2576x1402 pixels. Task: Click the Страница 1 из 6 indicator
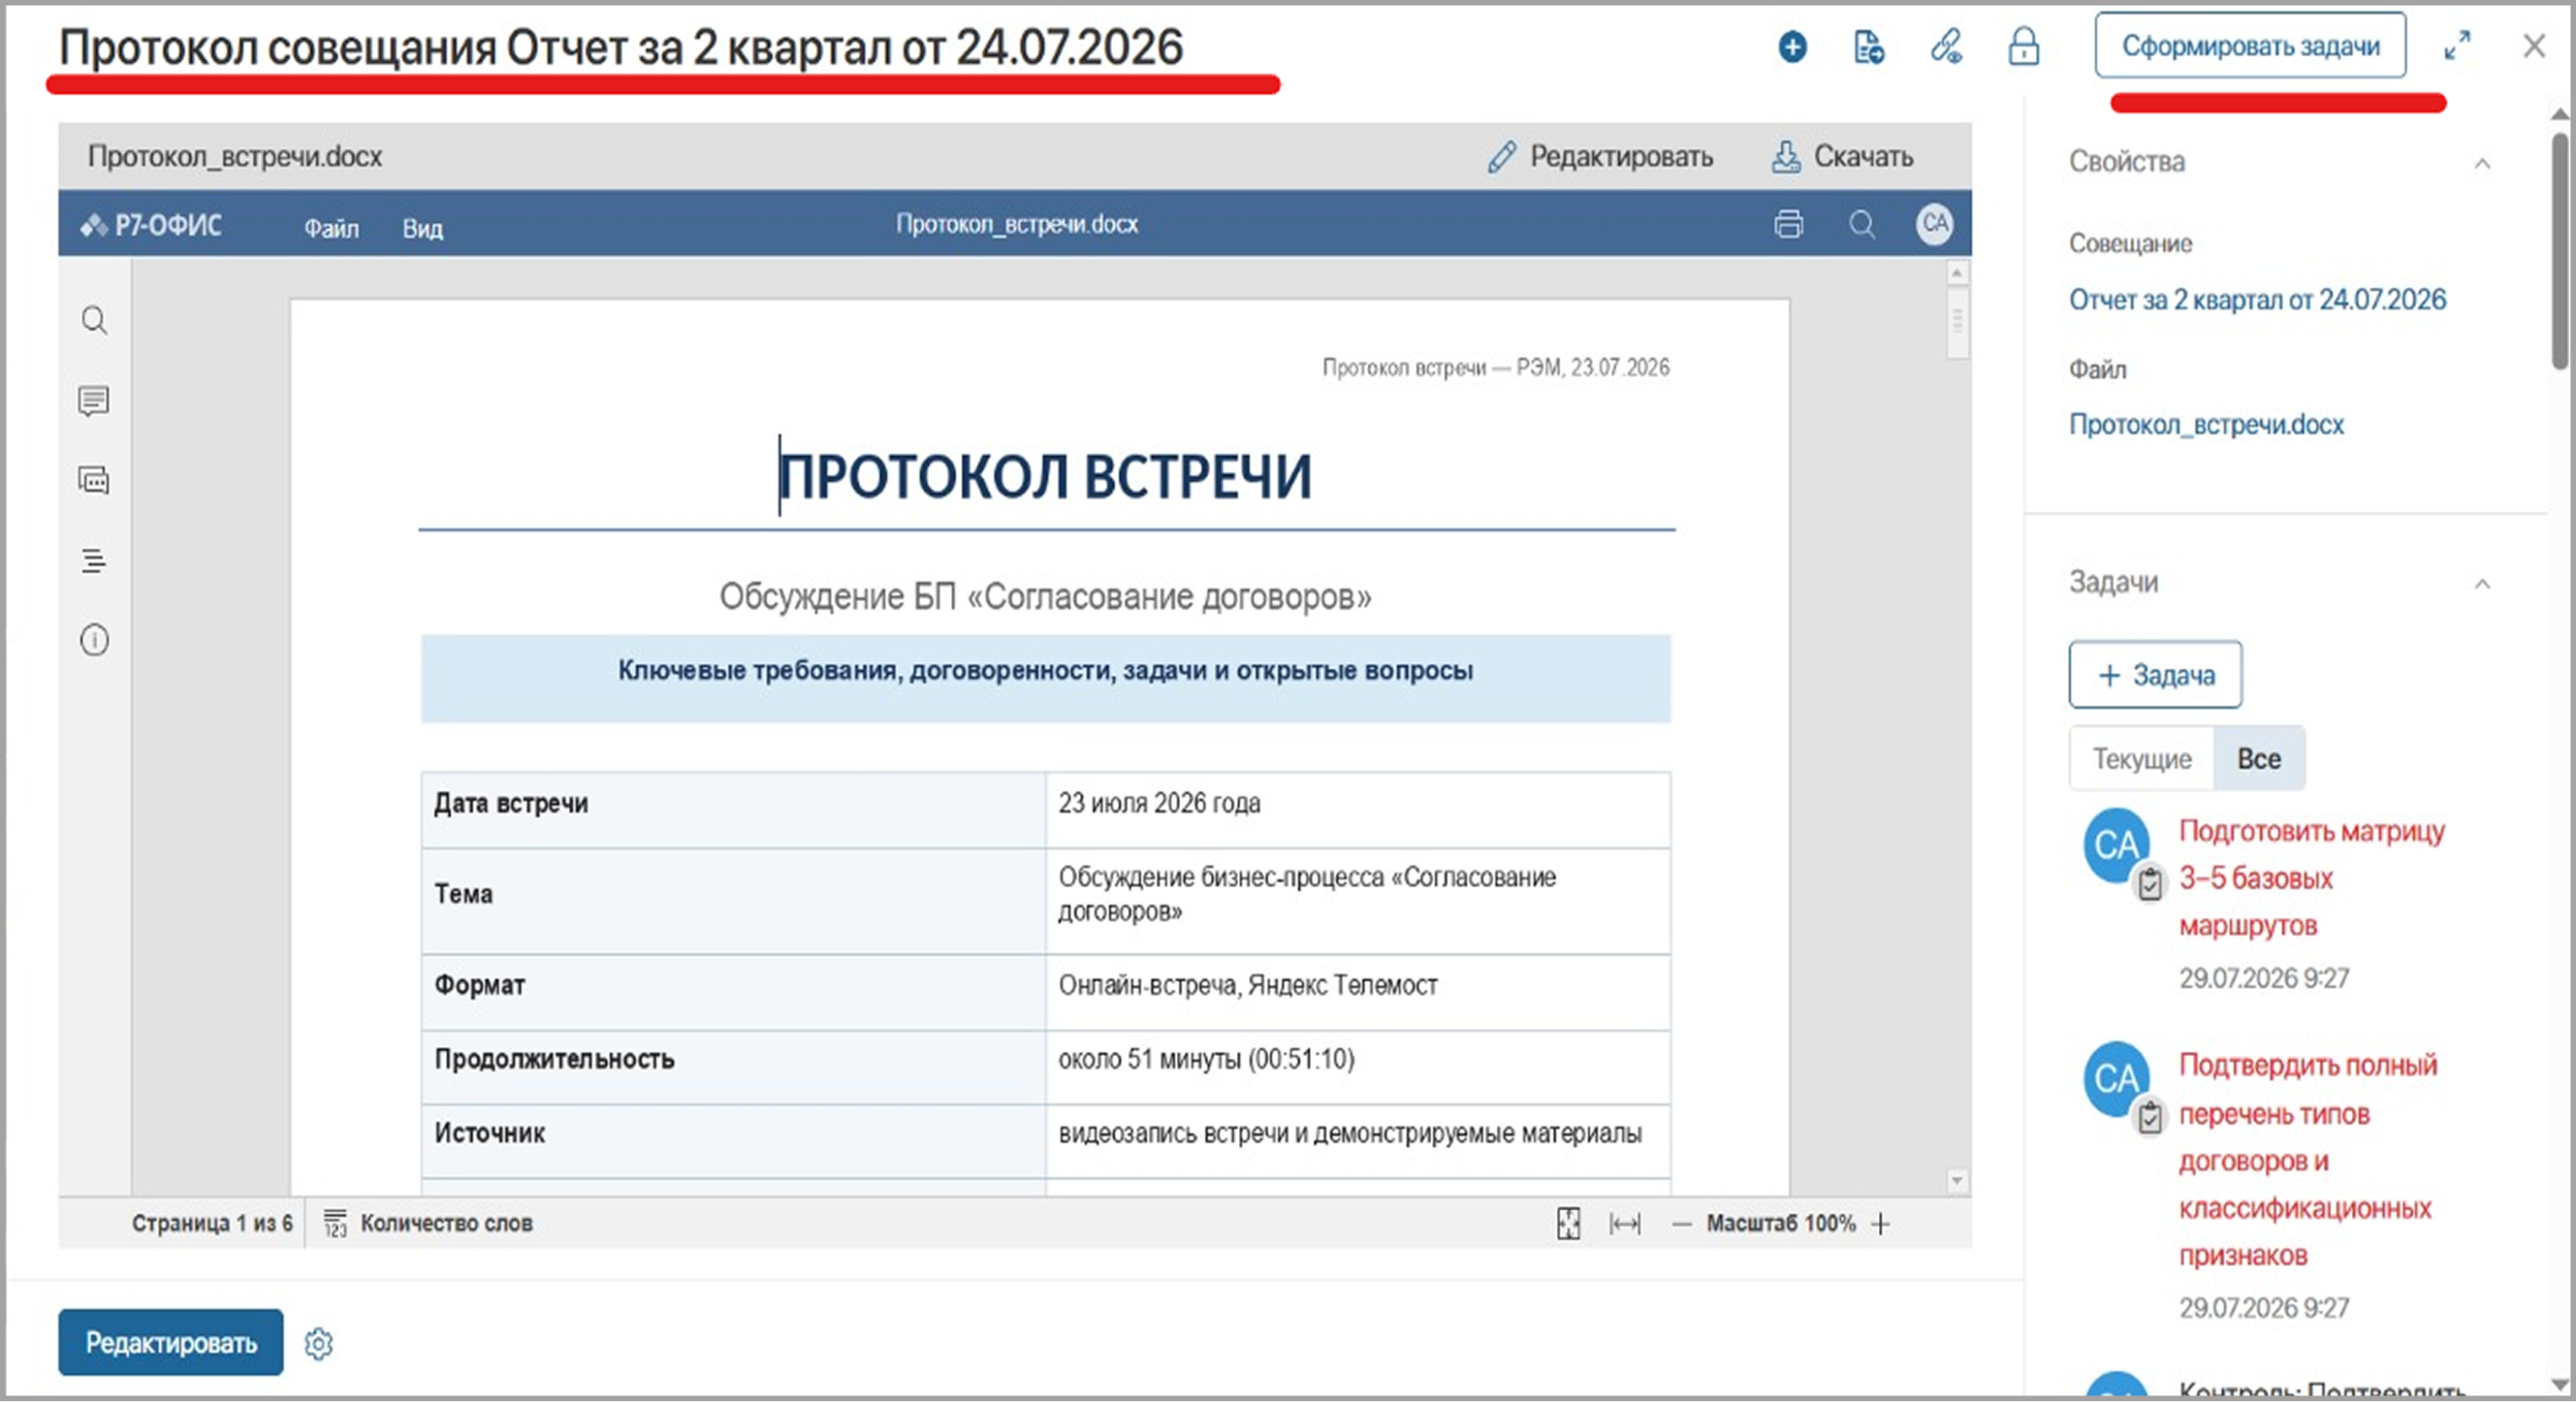pyautogui.click(x=212, y=1223)
